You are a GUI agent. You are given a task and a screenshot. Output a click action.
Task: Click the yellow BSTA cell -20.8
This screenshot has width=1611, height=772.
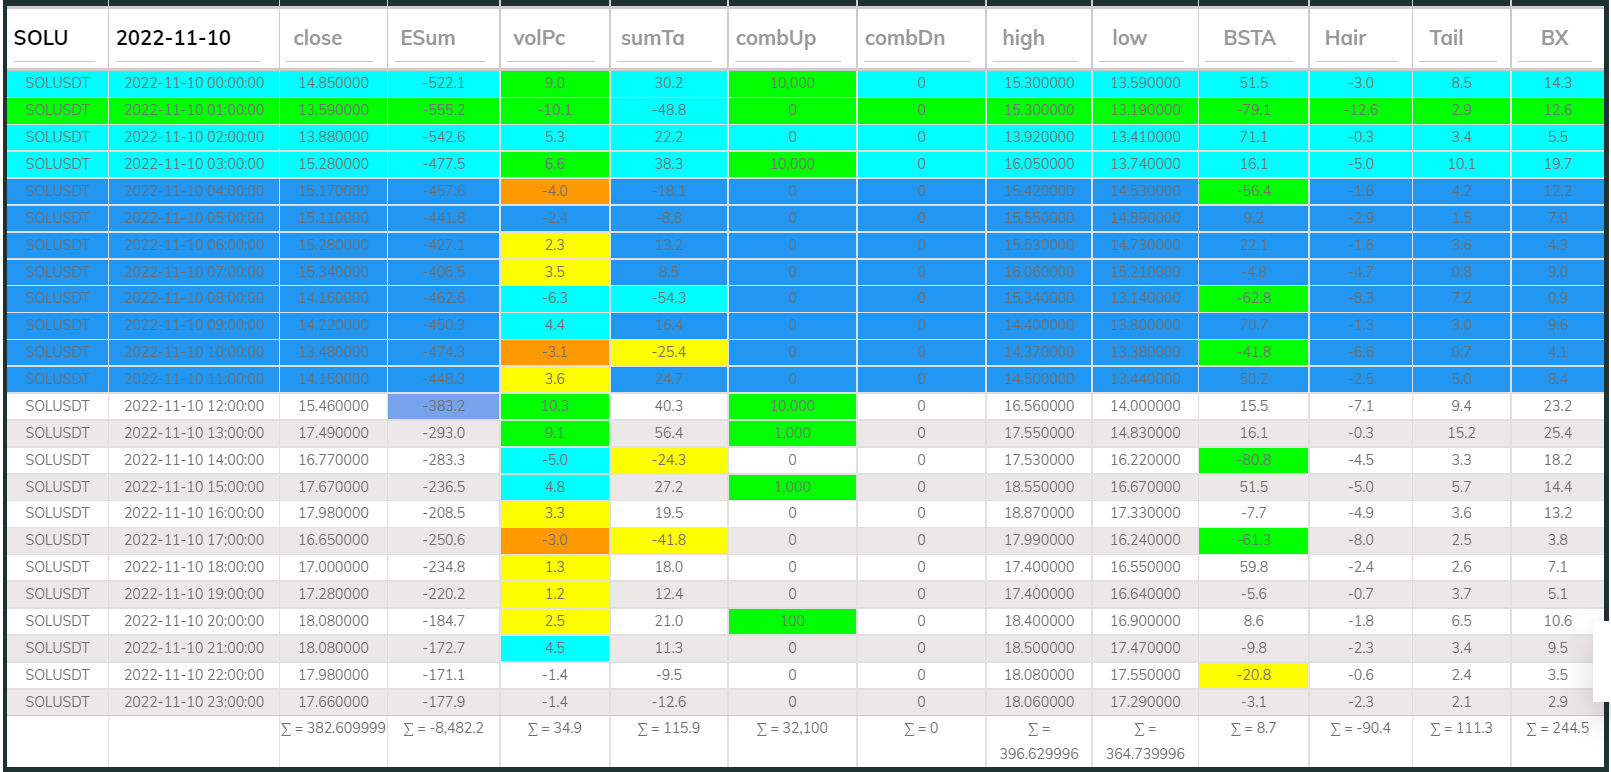[1254, 675]
